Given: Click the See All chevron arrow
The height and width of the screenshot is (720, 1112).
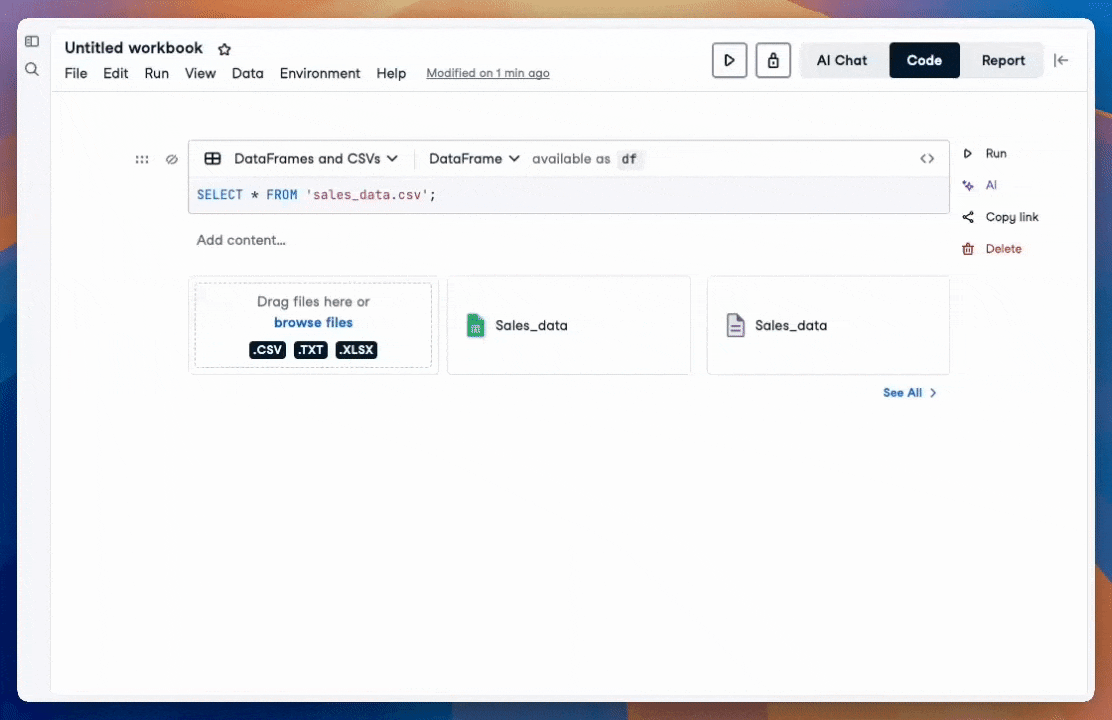Looking at the screenshot, I should [x=933, y=393].
